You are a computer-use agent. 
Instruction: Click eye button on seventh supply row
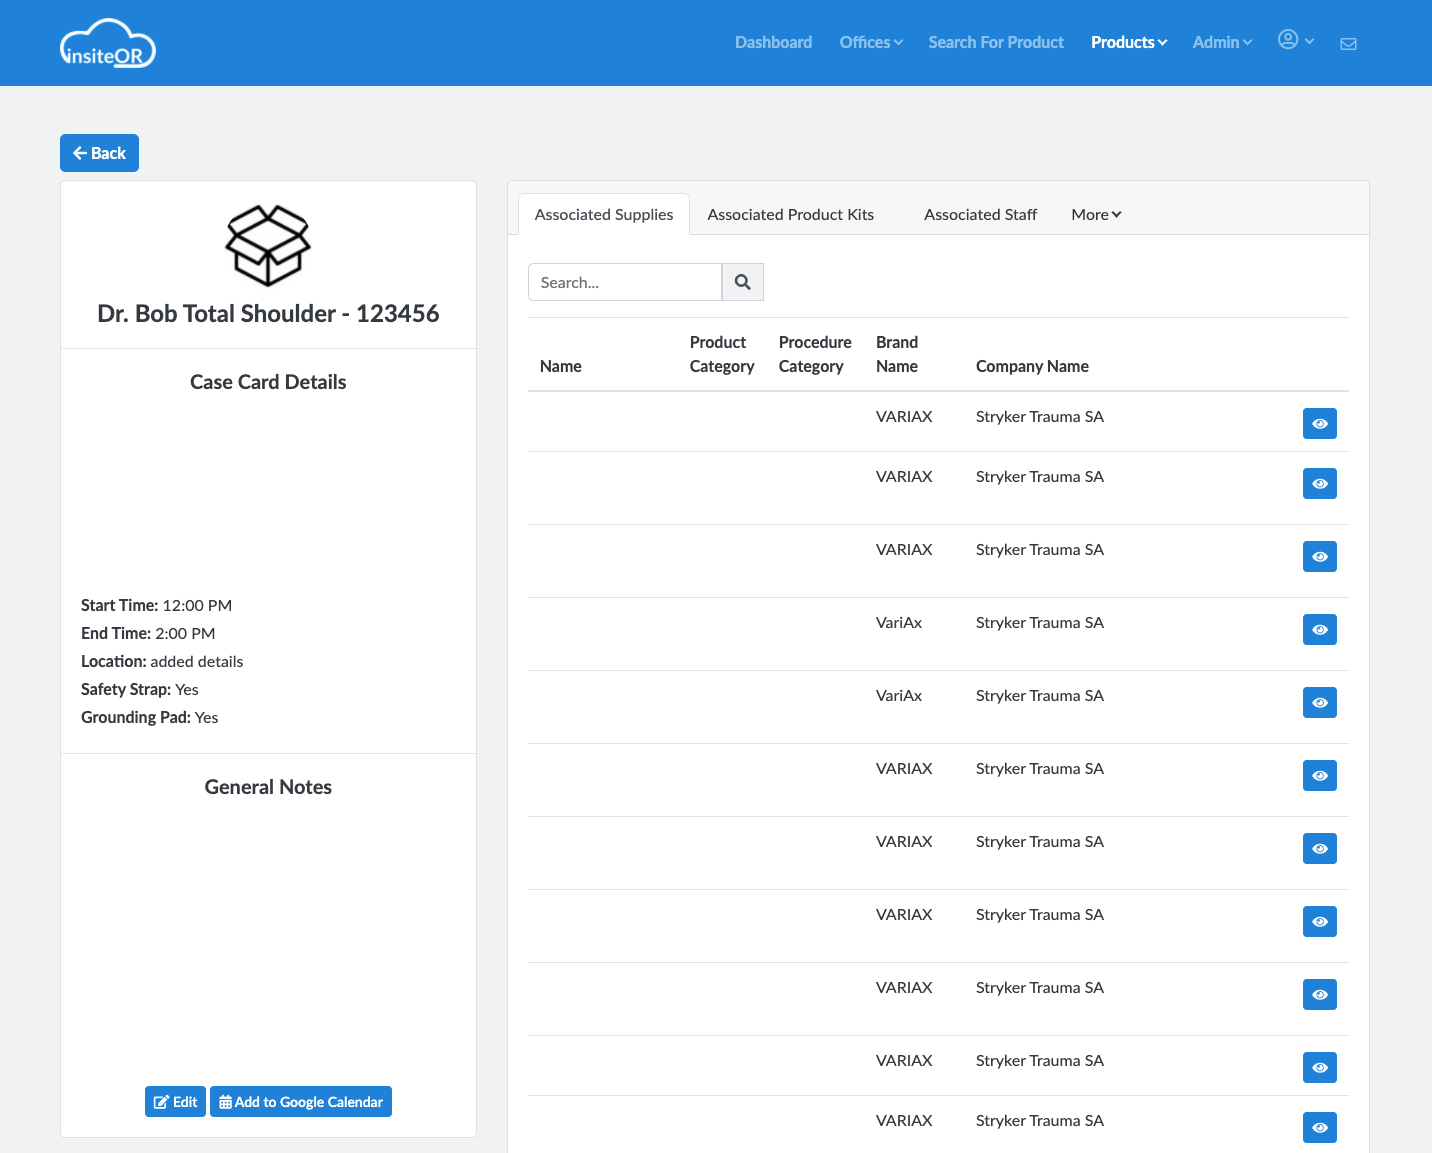point(1320,849)
